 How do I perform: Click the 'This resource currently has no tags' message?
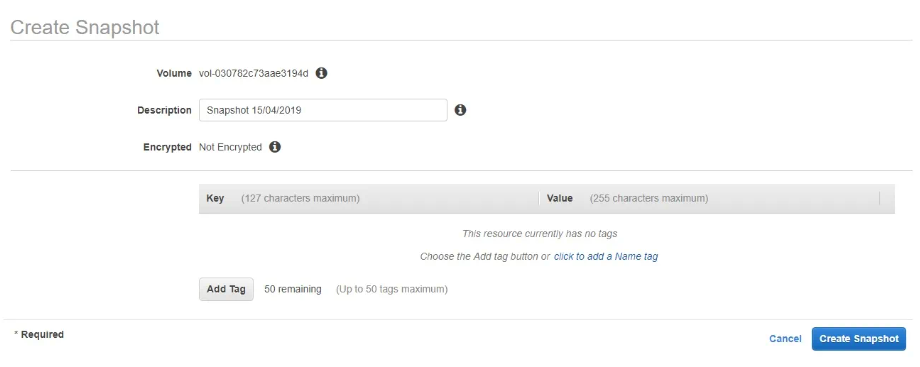click(540, 234)
